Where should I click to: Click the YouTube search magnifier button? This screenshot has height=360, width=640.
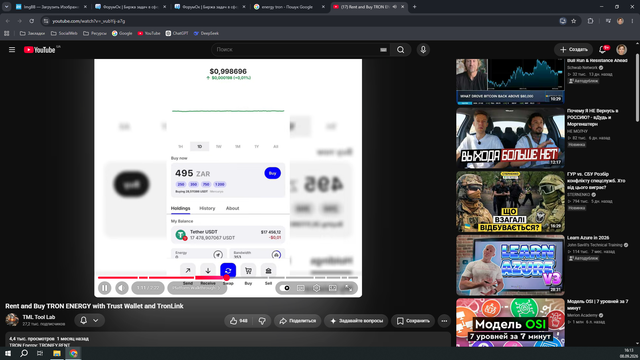[x=400, y=50]
